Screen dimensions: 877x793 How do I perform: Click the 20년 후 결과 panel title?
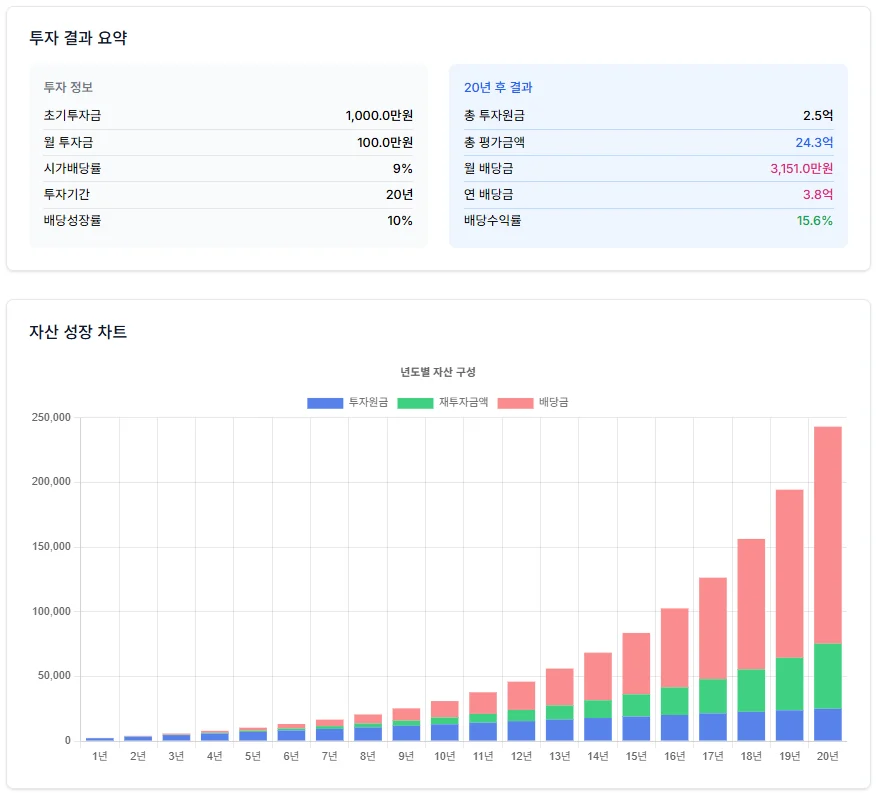498,88
